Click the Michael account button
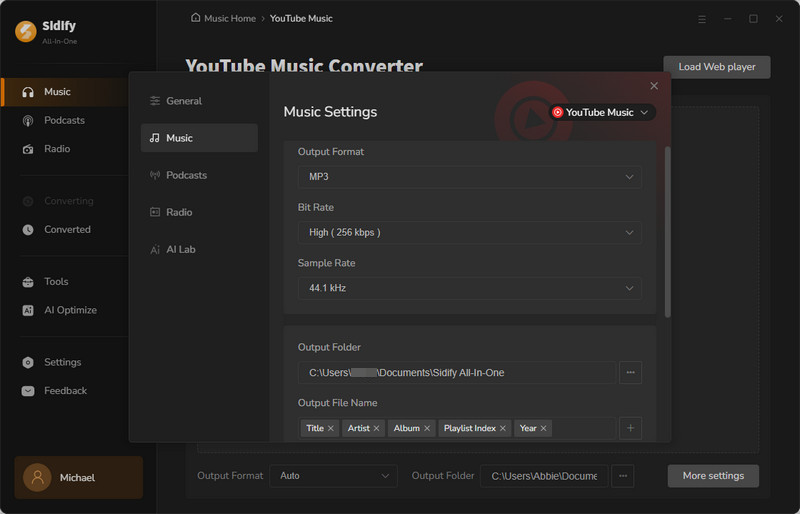The image size is (800, 514). (79, 477)
